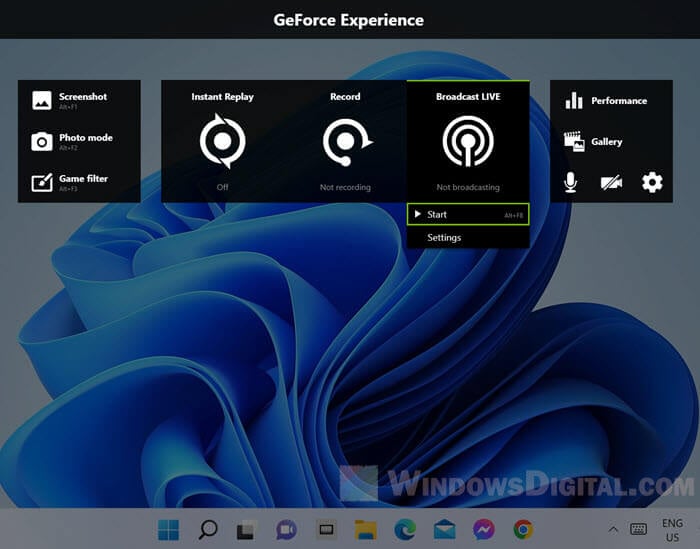
Task: Open Task View on the taskbar
Action: [x=246, y=530]
